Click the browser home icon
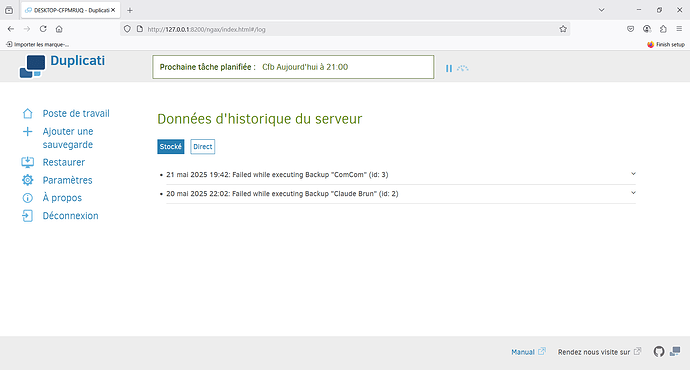 pos(59,29)
